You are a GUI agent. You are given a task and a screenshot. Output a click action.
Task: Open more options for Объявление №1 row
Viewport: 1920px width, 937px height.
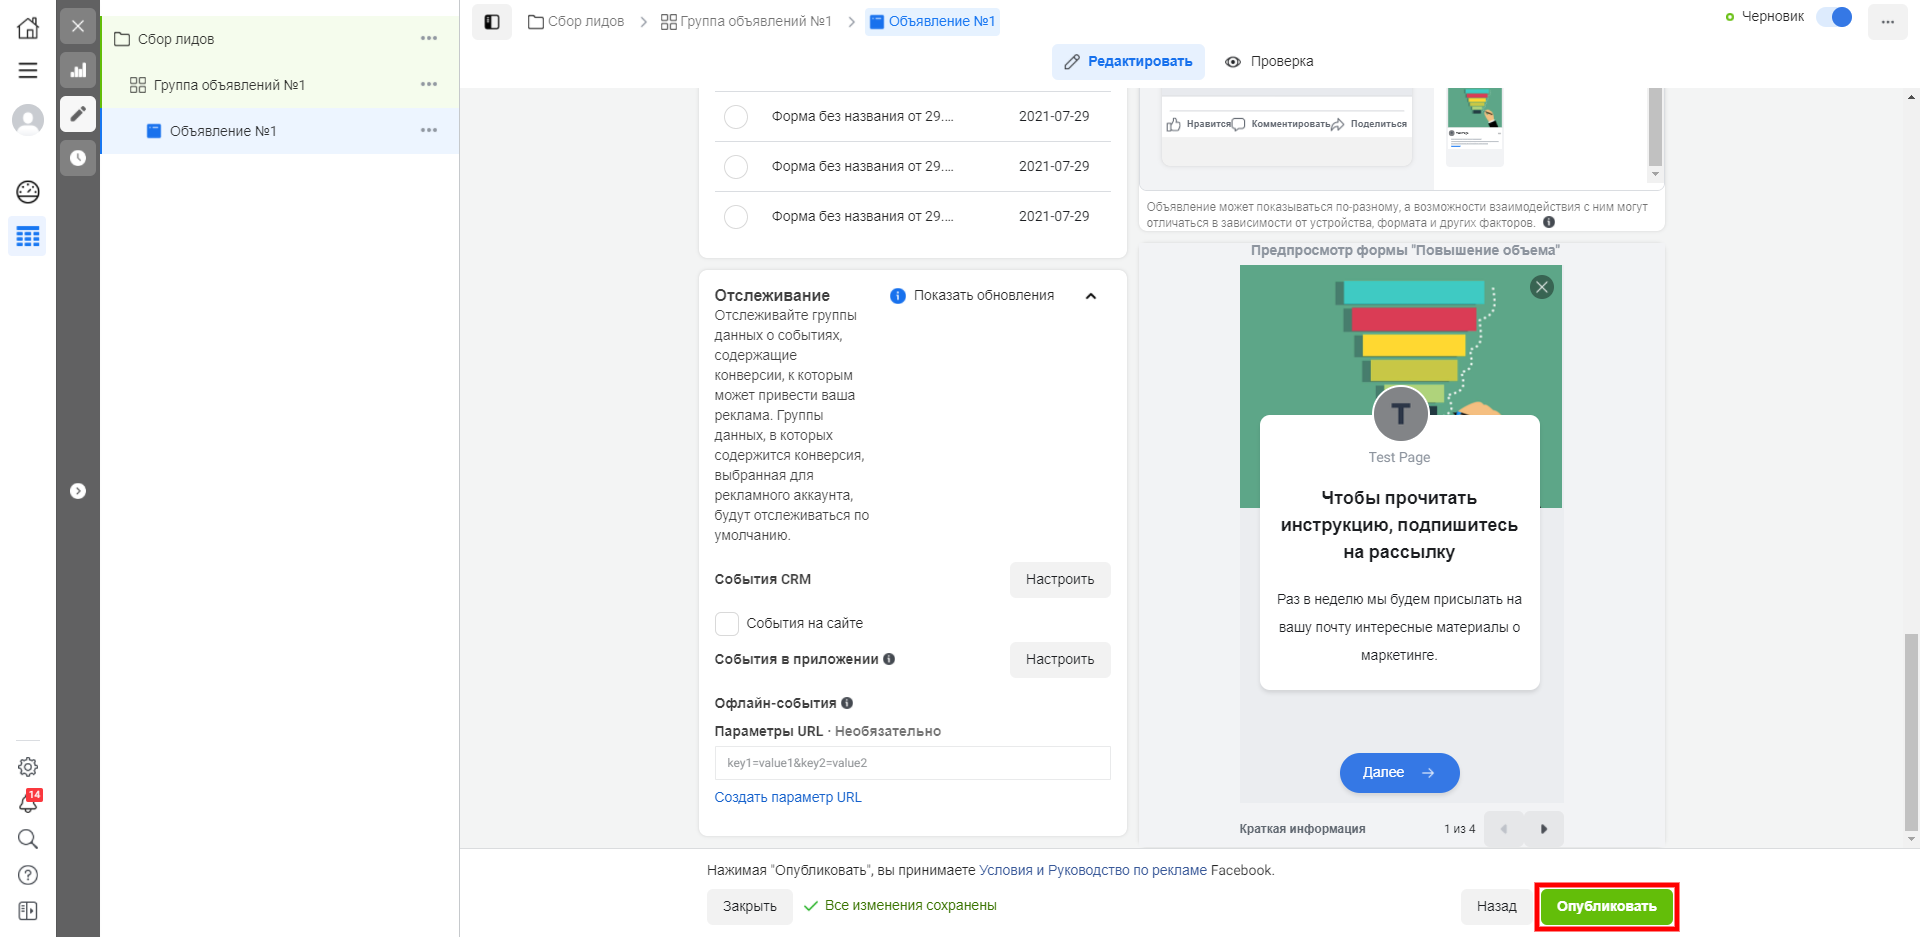click(429, 130)
